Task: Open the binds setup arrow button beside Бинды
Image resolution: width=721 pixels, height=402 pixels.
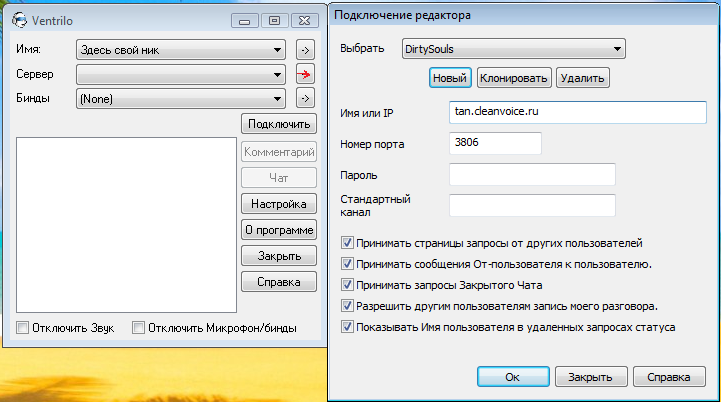Action: (305, 98)
